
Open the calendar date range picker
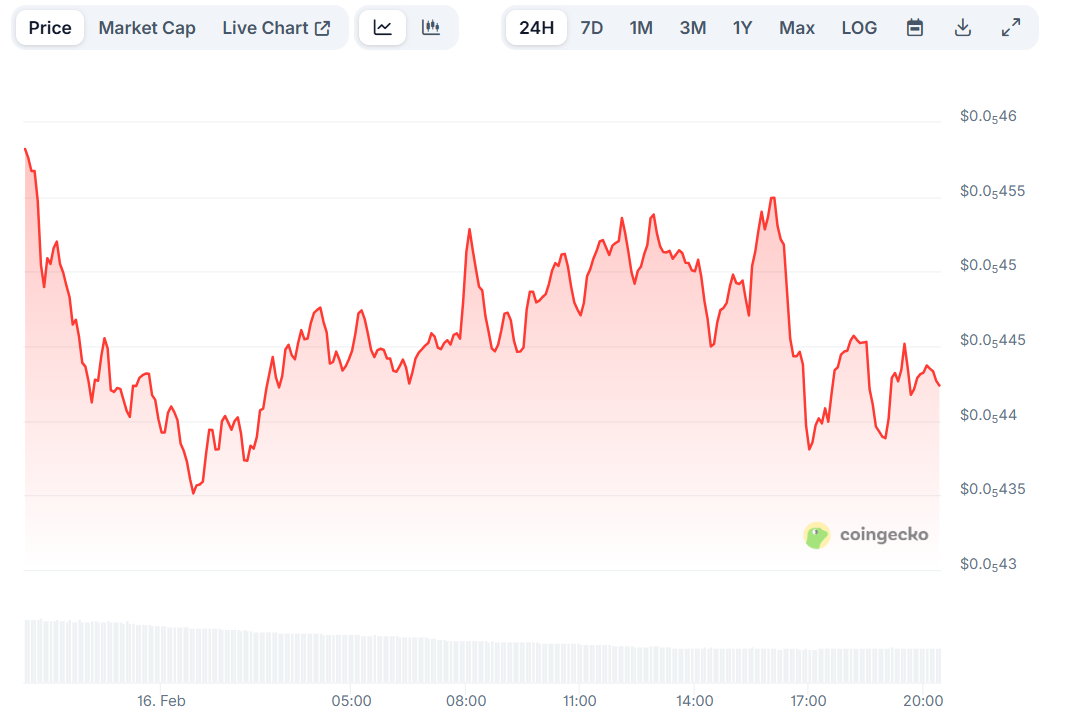[x=914, y=28]
